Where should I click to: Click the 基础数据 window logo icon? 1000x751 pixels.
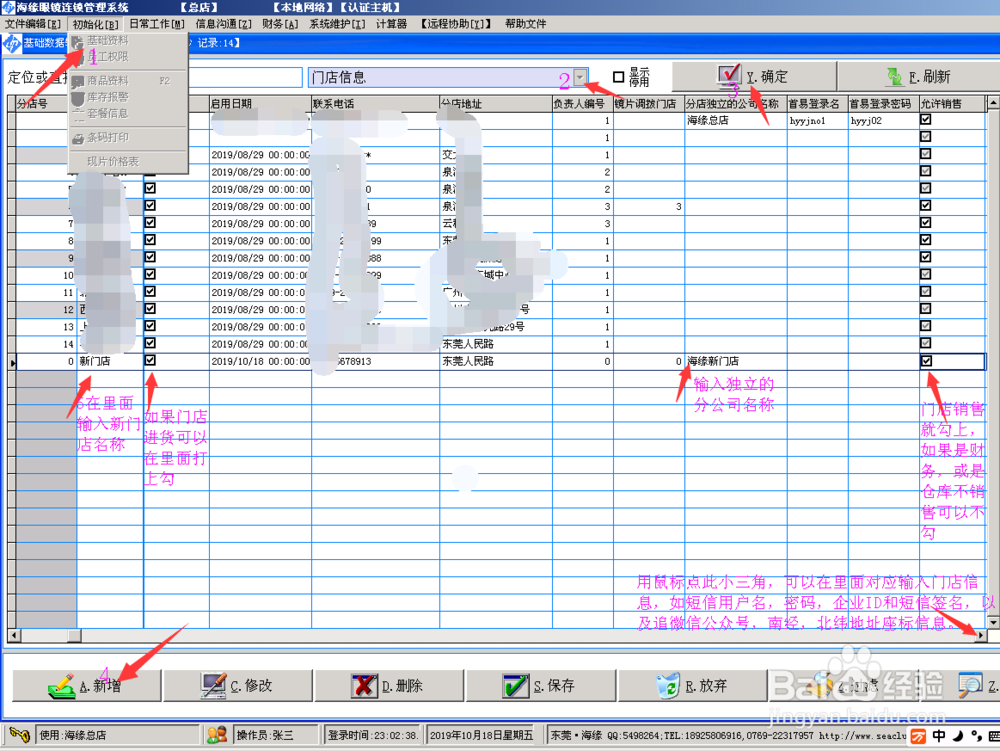(x=12, y=43)
